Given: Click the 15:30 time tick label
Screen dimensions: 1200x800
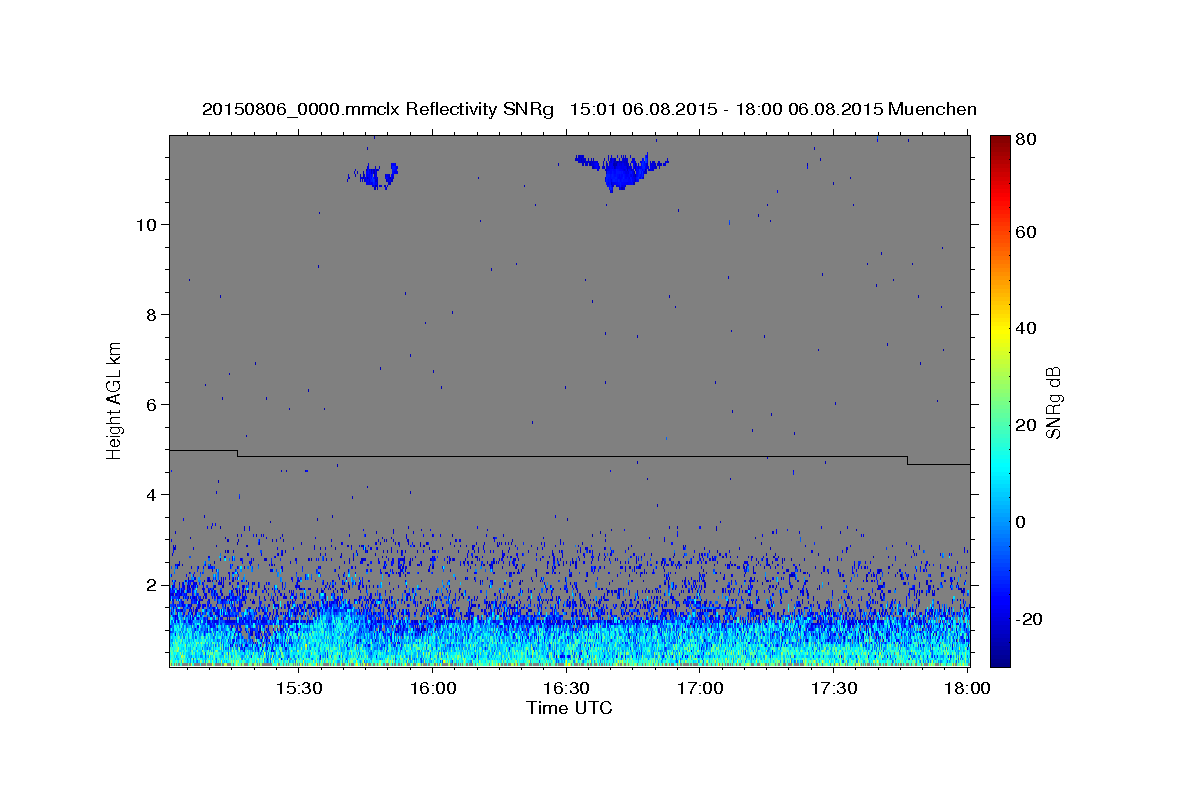Looking at the screenshot, I should 299,689.
